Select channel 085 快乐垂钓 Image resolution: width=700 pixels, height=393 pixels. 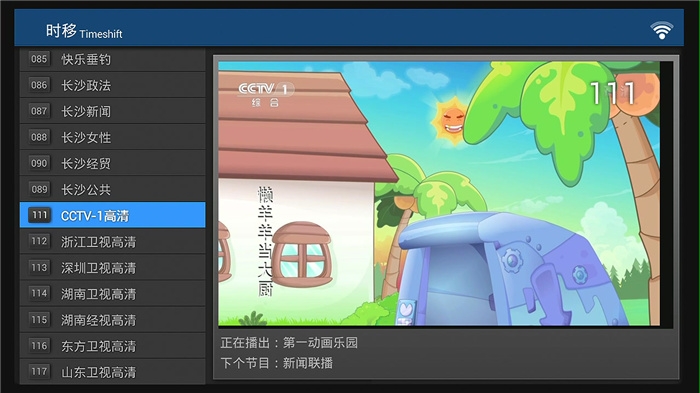click(112, 59)
